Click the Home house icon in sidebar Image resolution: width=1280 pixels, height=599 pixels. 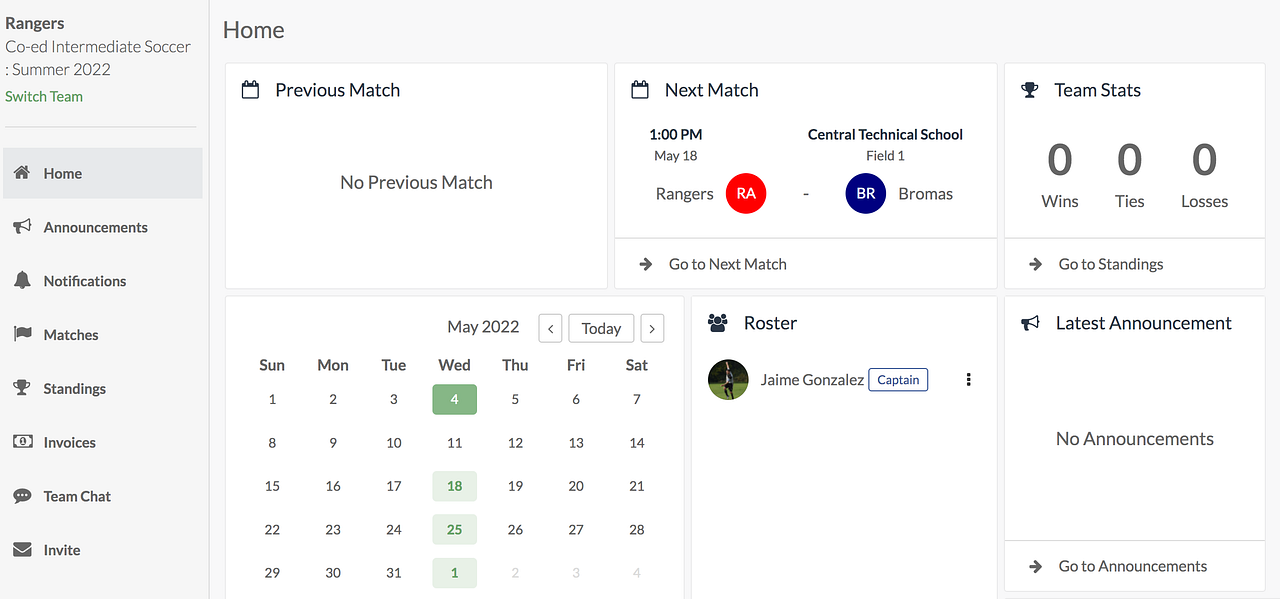click(22, 173)
